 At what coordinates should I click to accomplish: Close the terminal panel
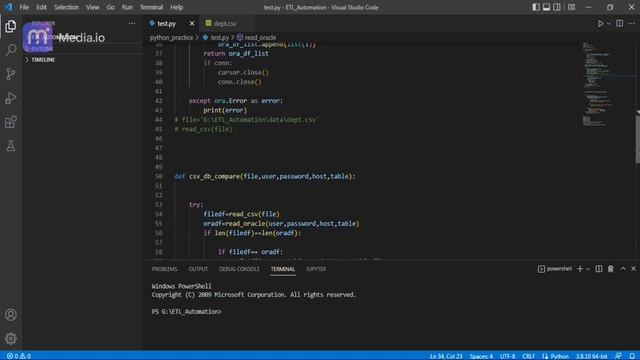click(x=633, y=269)
